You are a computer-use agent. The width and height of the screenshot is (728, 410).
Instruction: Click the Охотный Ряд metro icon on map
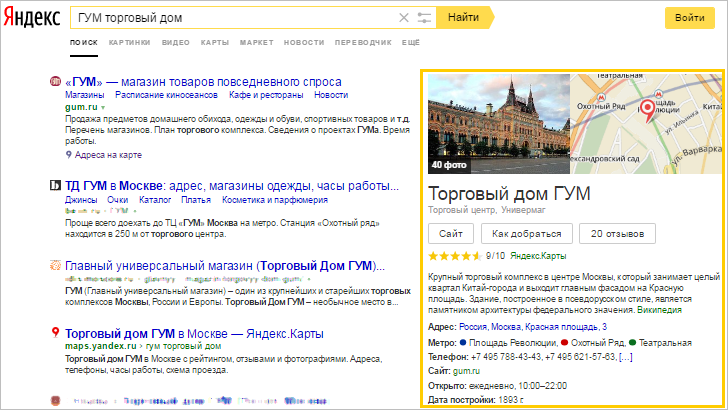pos(601,98)
